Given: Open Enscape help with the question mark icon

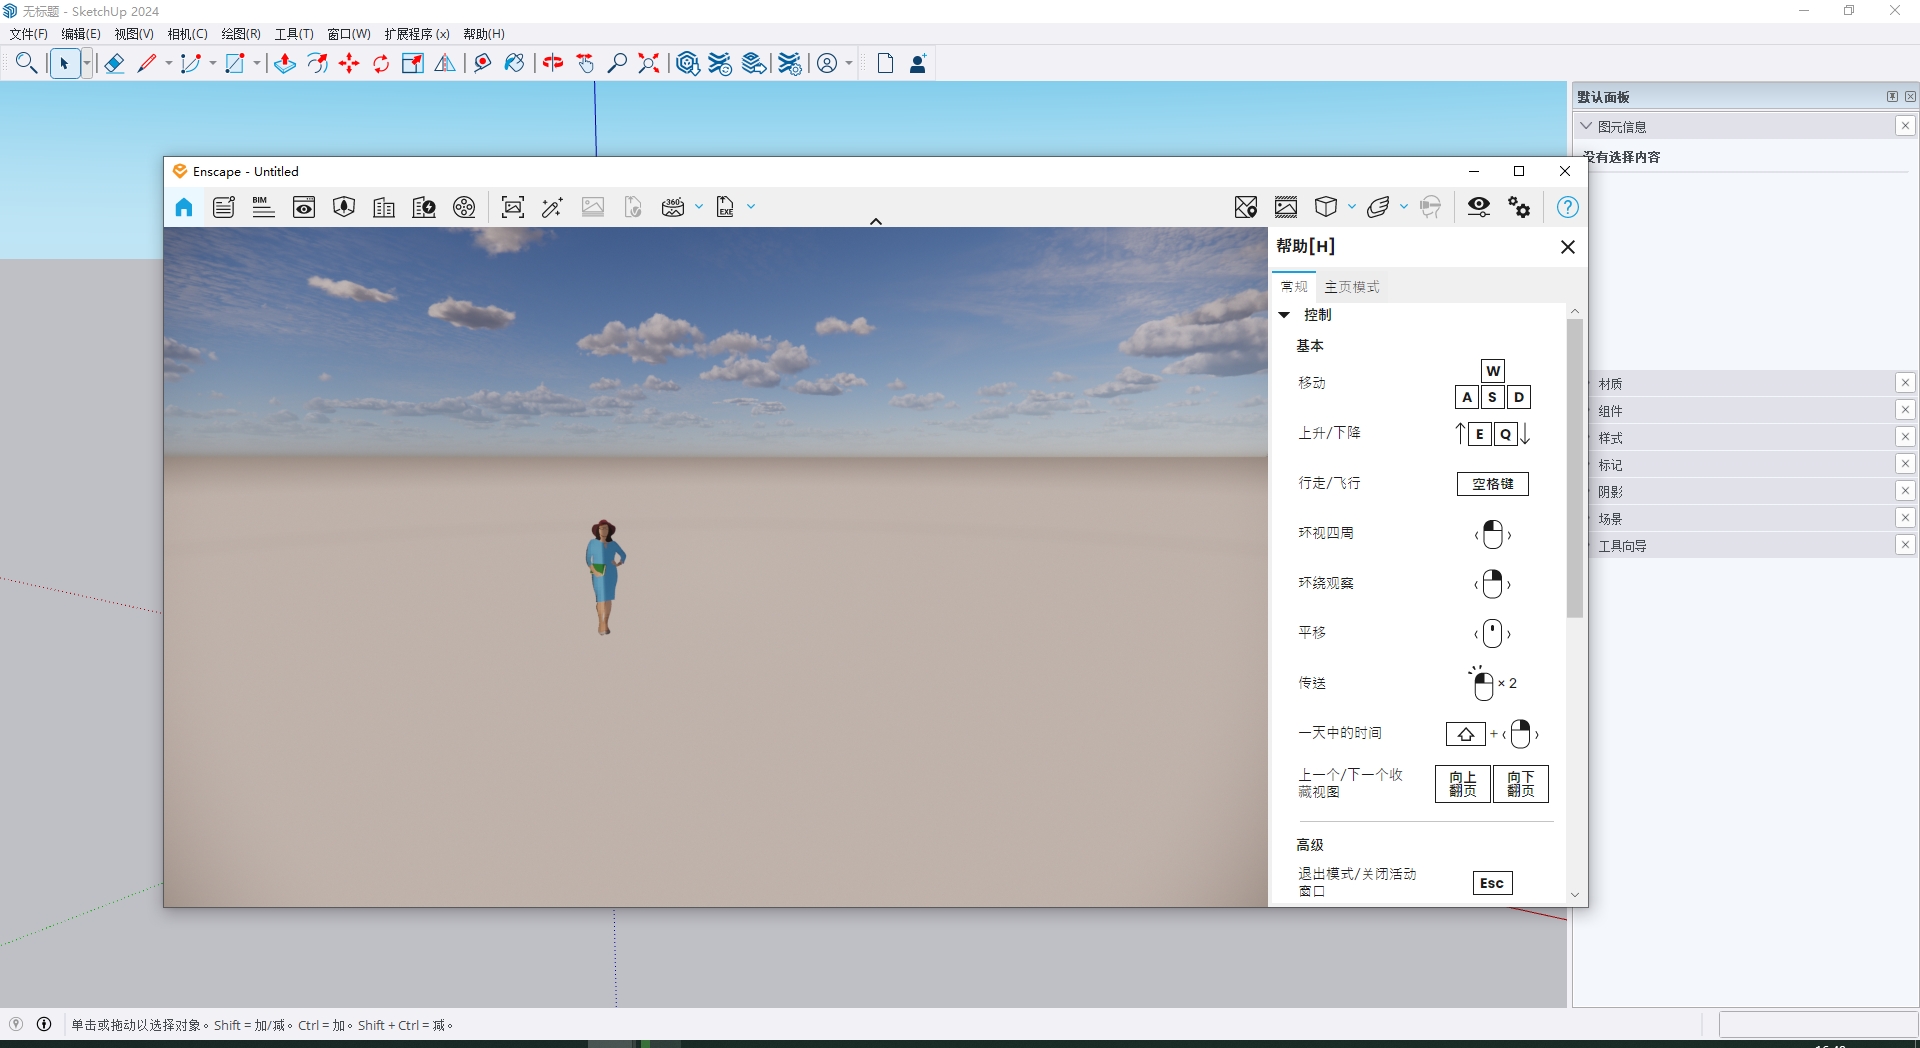Looking at the screenshot, I should click(1568, 207).
